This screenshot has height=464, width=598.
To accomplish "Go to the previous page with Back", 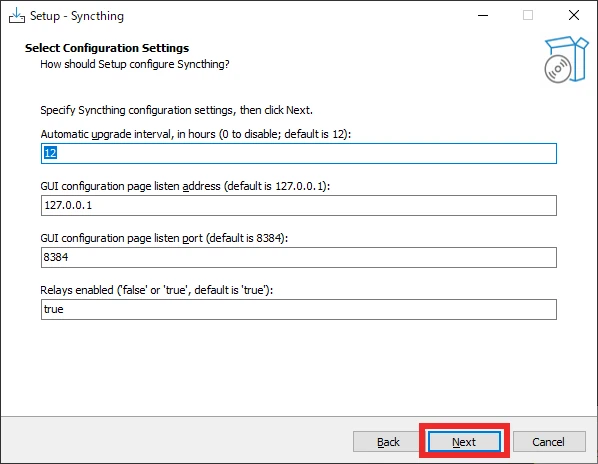I will coord(388,442).
